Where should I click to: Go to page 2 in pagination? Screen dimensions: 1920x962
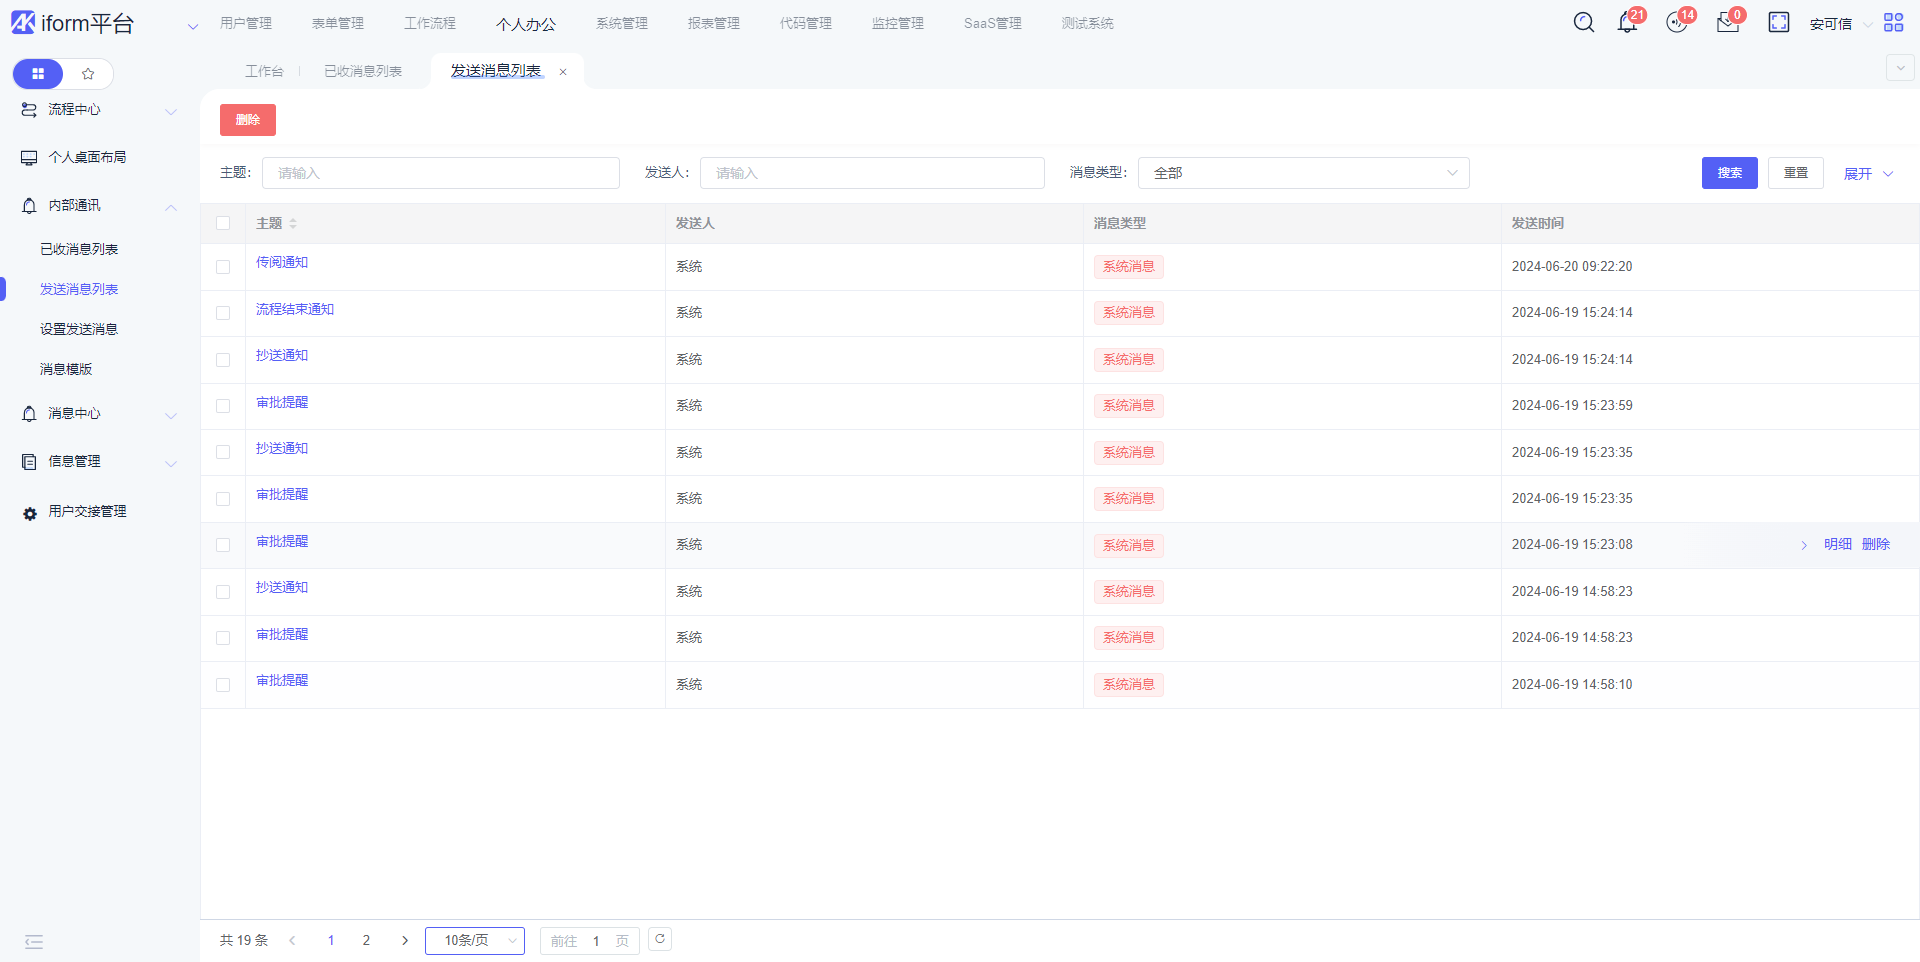pyautogui.click(x=366, y=940)
